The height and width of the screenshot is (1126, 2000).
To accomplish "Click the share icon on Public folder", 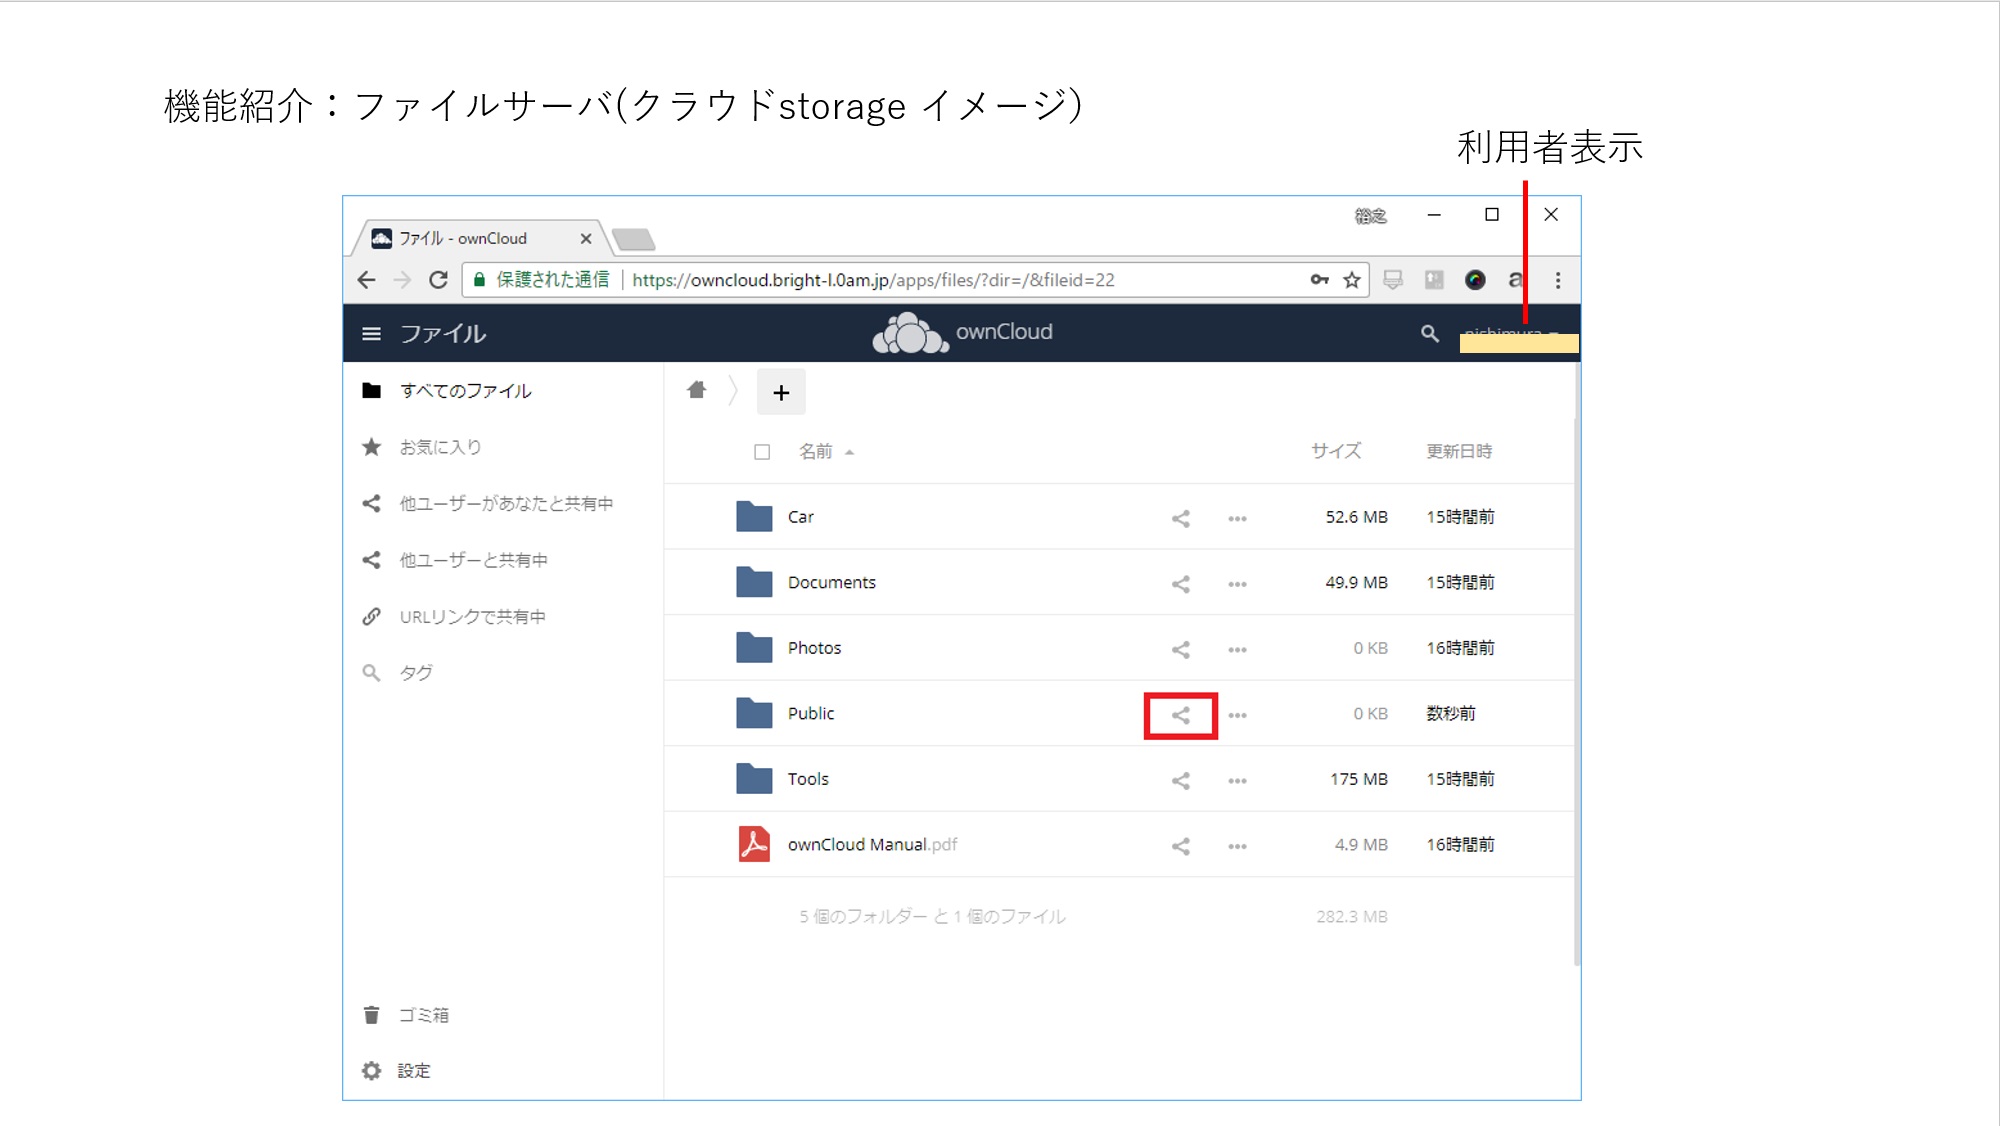I will tap(1180, 714).
